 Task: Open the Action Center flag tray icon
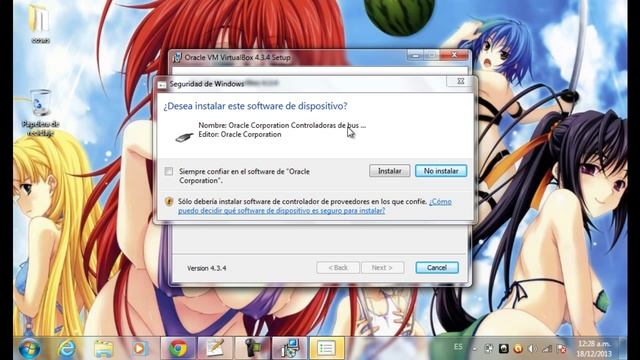[x=562, y=349]
